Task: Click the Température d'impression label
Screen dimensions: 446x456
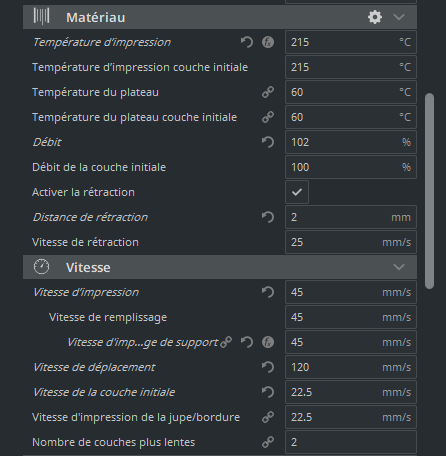Action: coord(102,42)
